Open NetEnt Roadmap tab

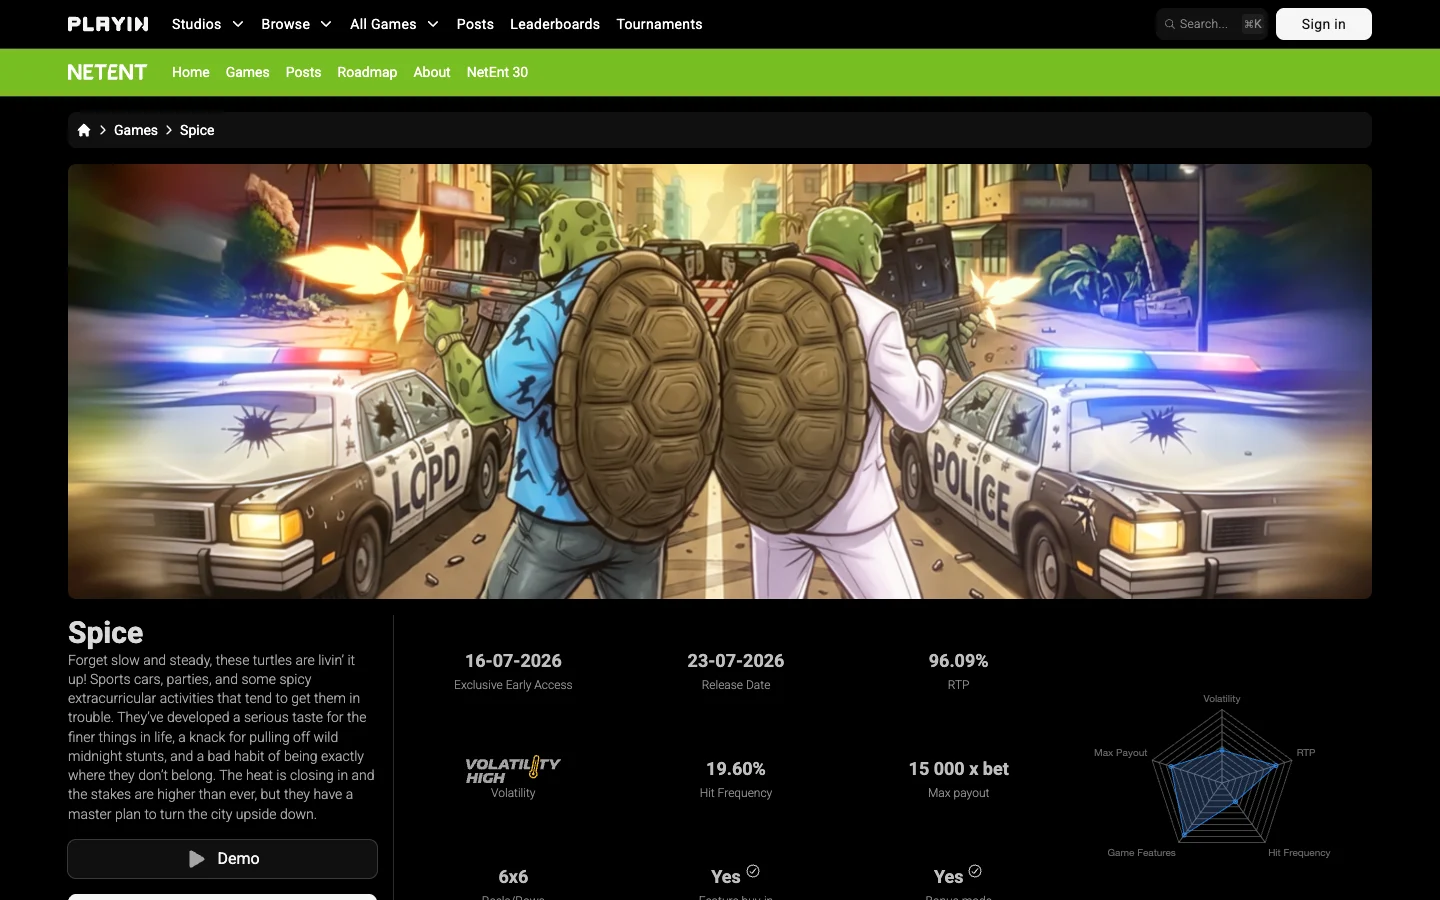tap(367, 72)
